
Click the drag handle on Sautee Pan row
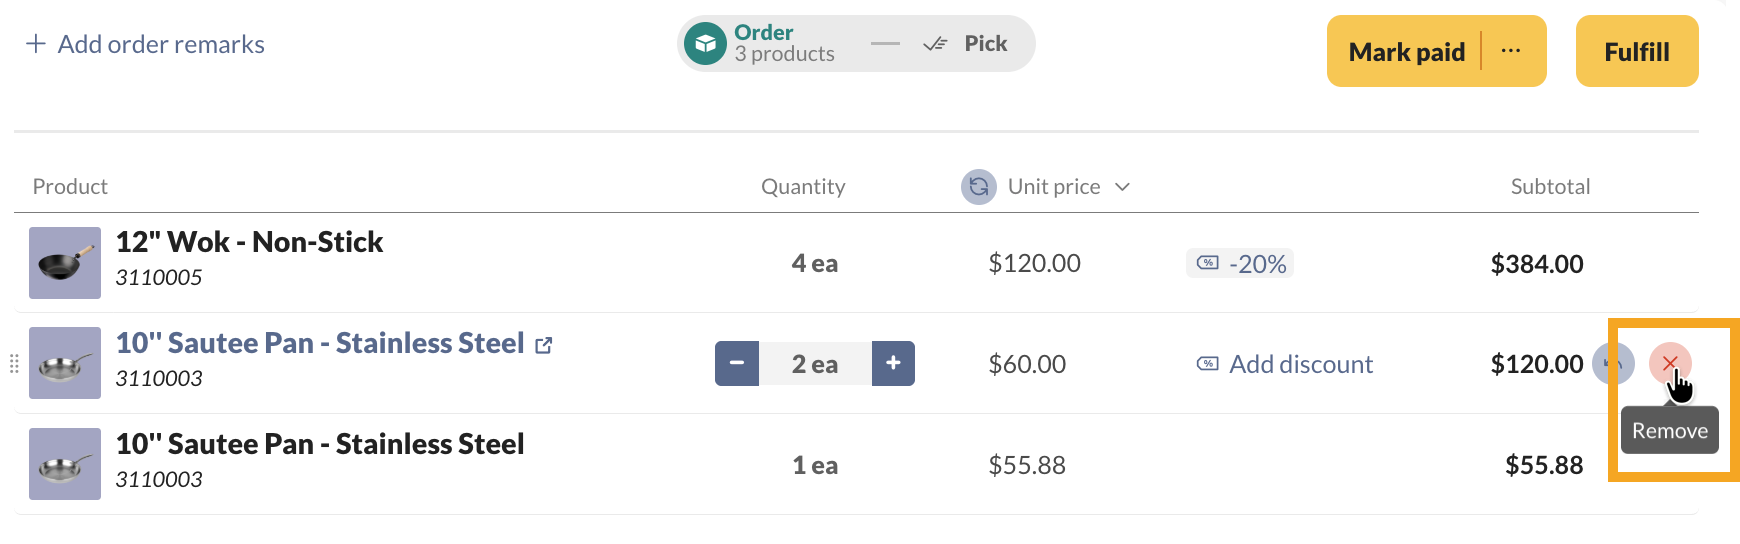click(14, 364)
